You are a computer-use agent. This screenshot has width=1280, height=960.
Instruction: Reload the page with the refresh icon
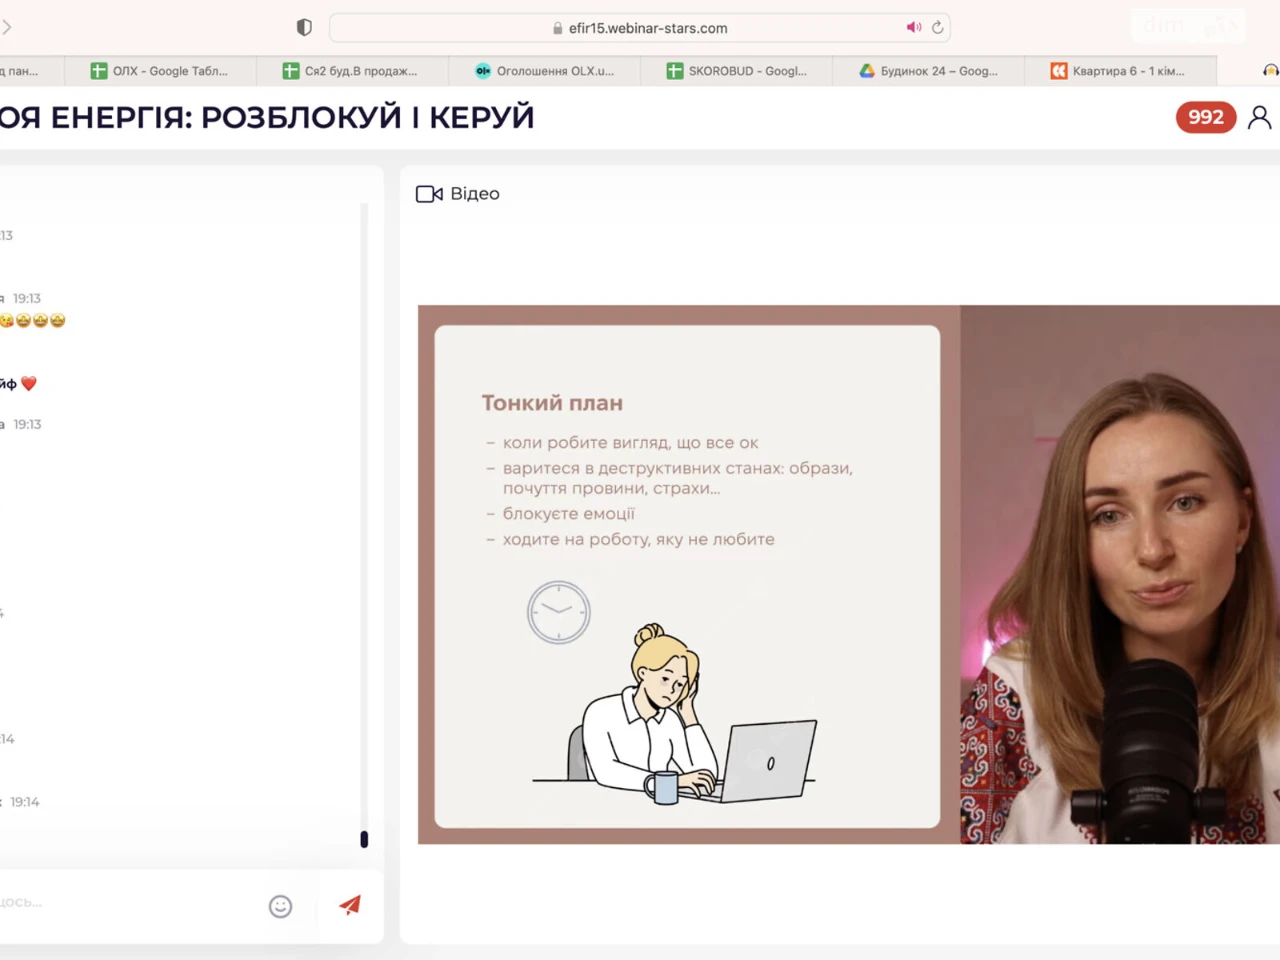click(937, 27)
